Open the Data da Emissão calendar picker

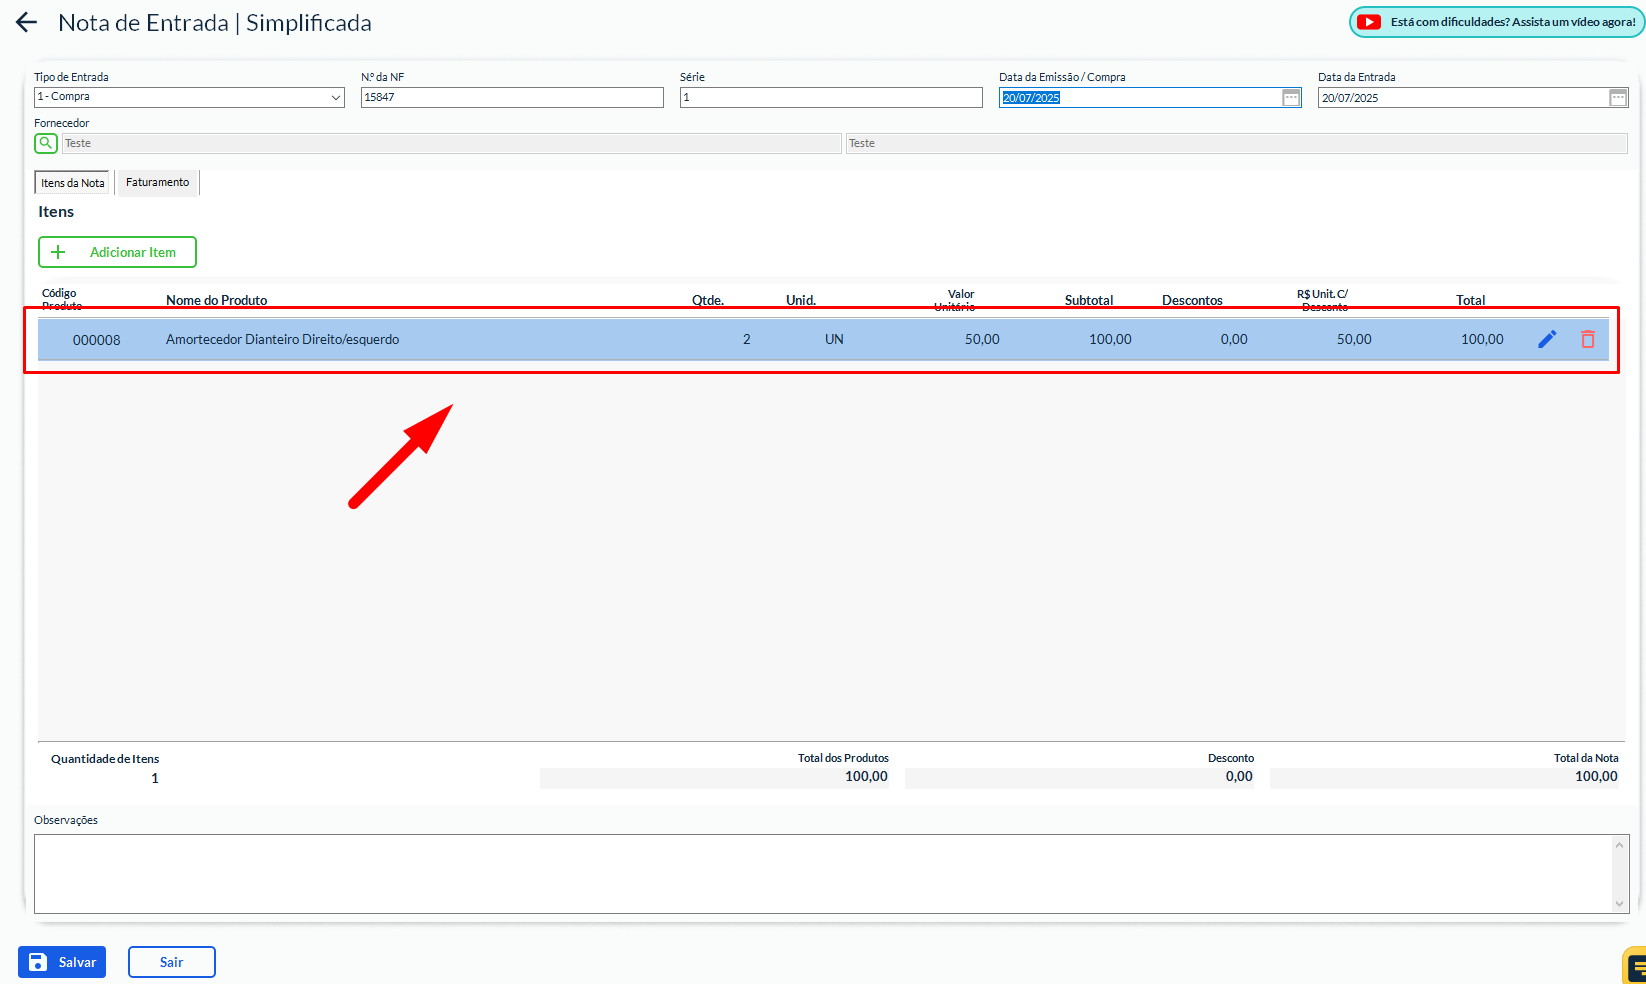pyautogui.click(x=1291, y=98)
